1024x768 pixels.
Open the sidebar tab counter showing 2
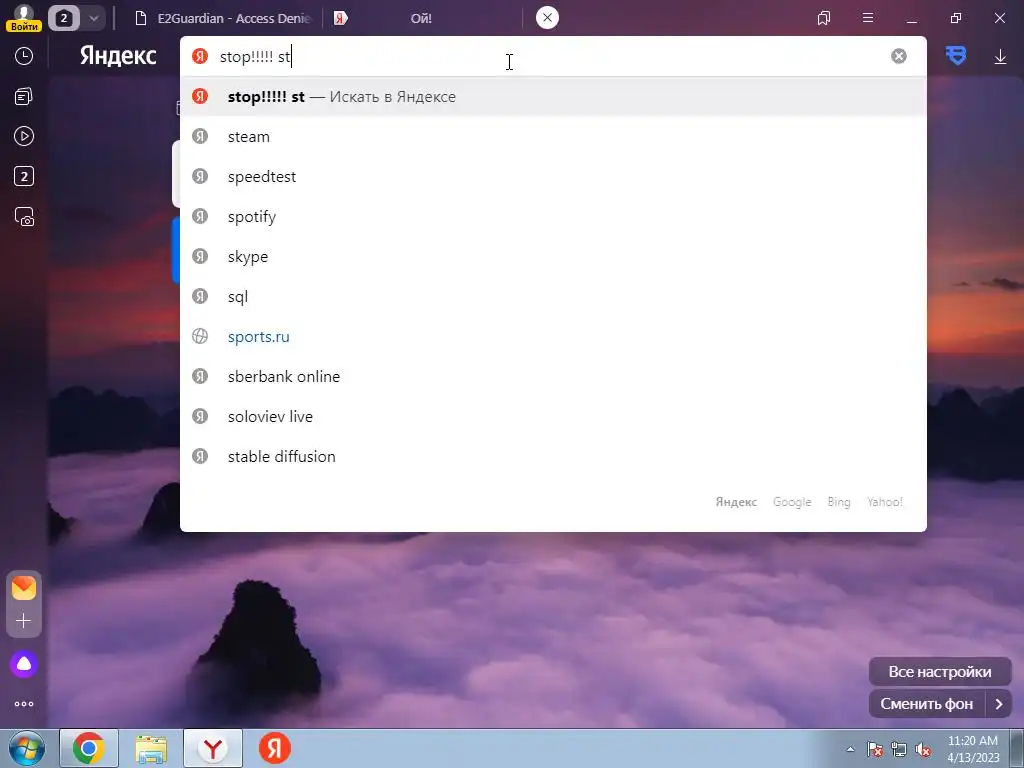24,176
